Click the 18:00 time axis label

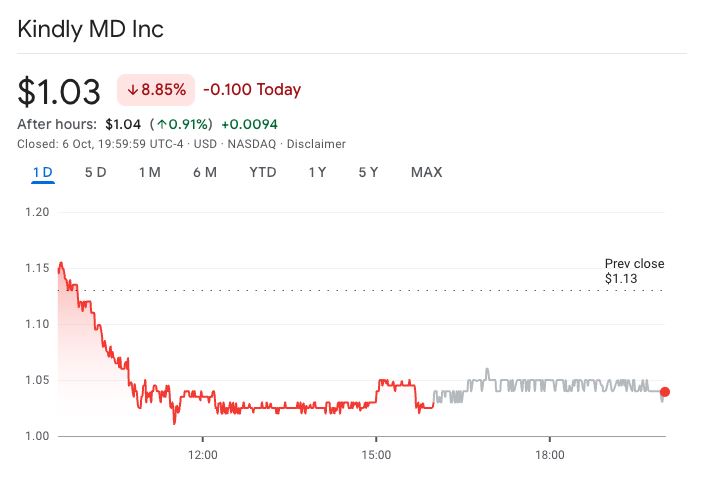pos(549,455)
